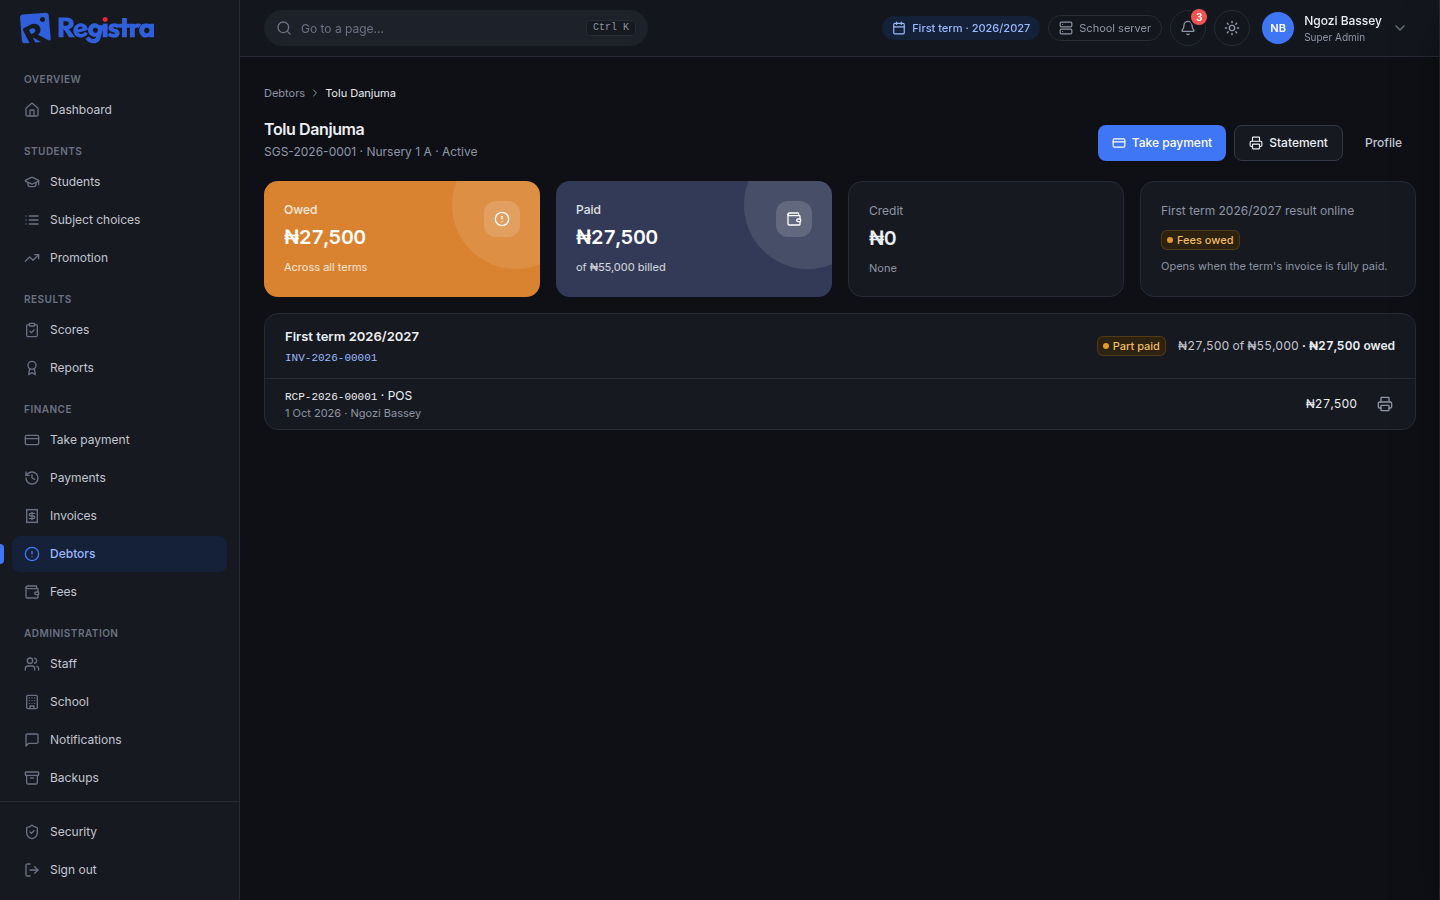The width and height of the screenshot is (1440, 900).
Task: Toggle the light/dark theme sun icon
Action: pos(1232,28)
